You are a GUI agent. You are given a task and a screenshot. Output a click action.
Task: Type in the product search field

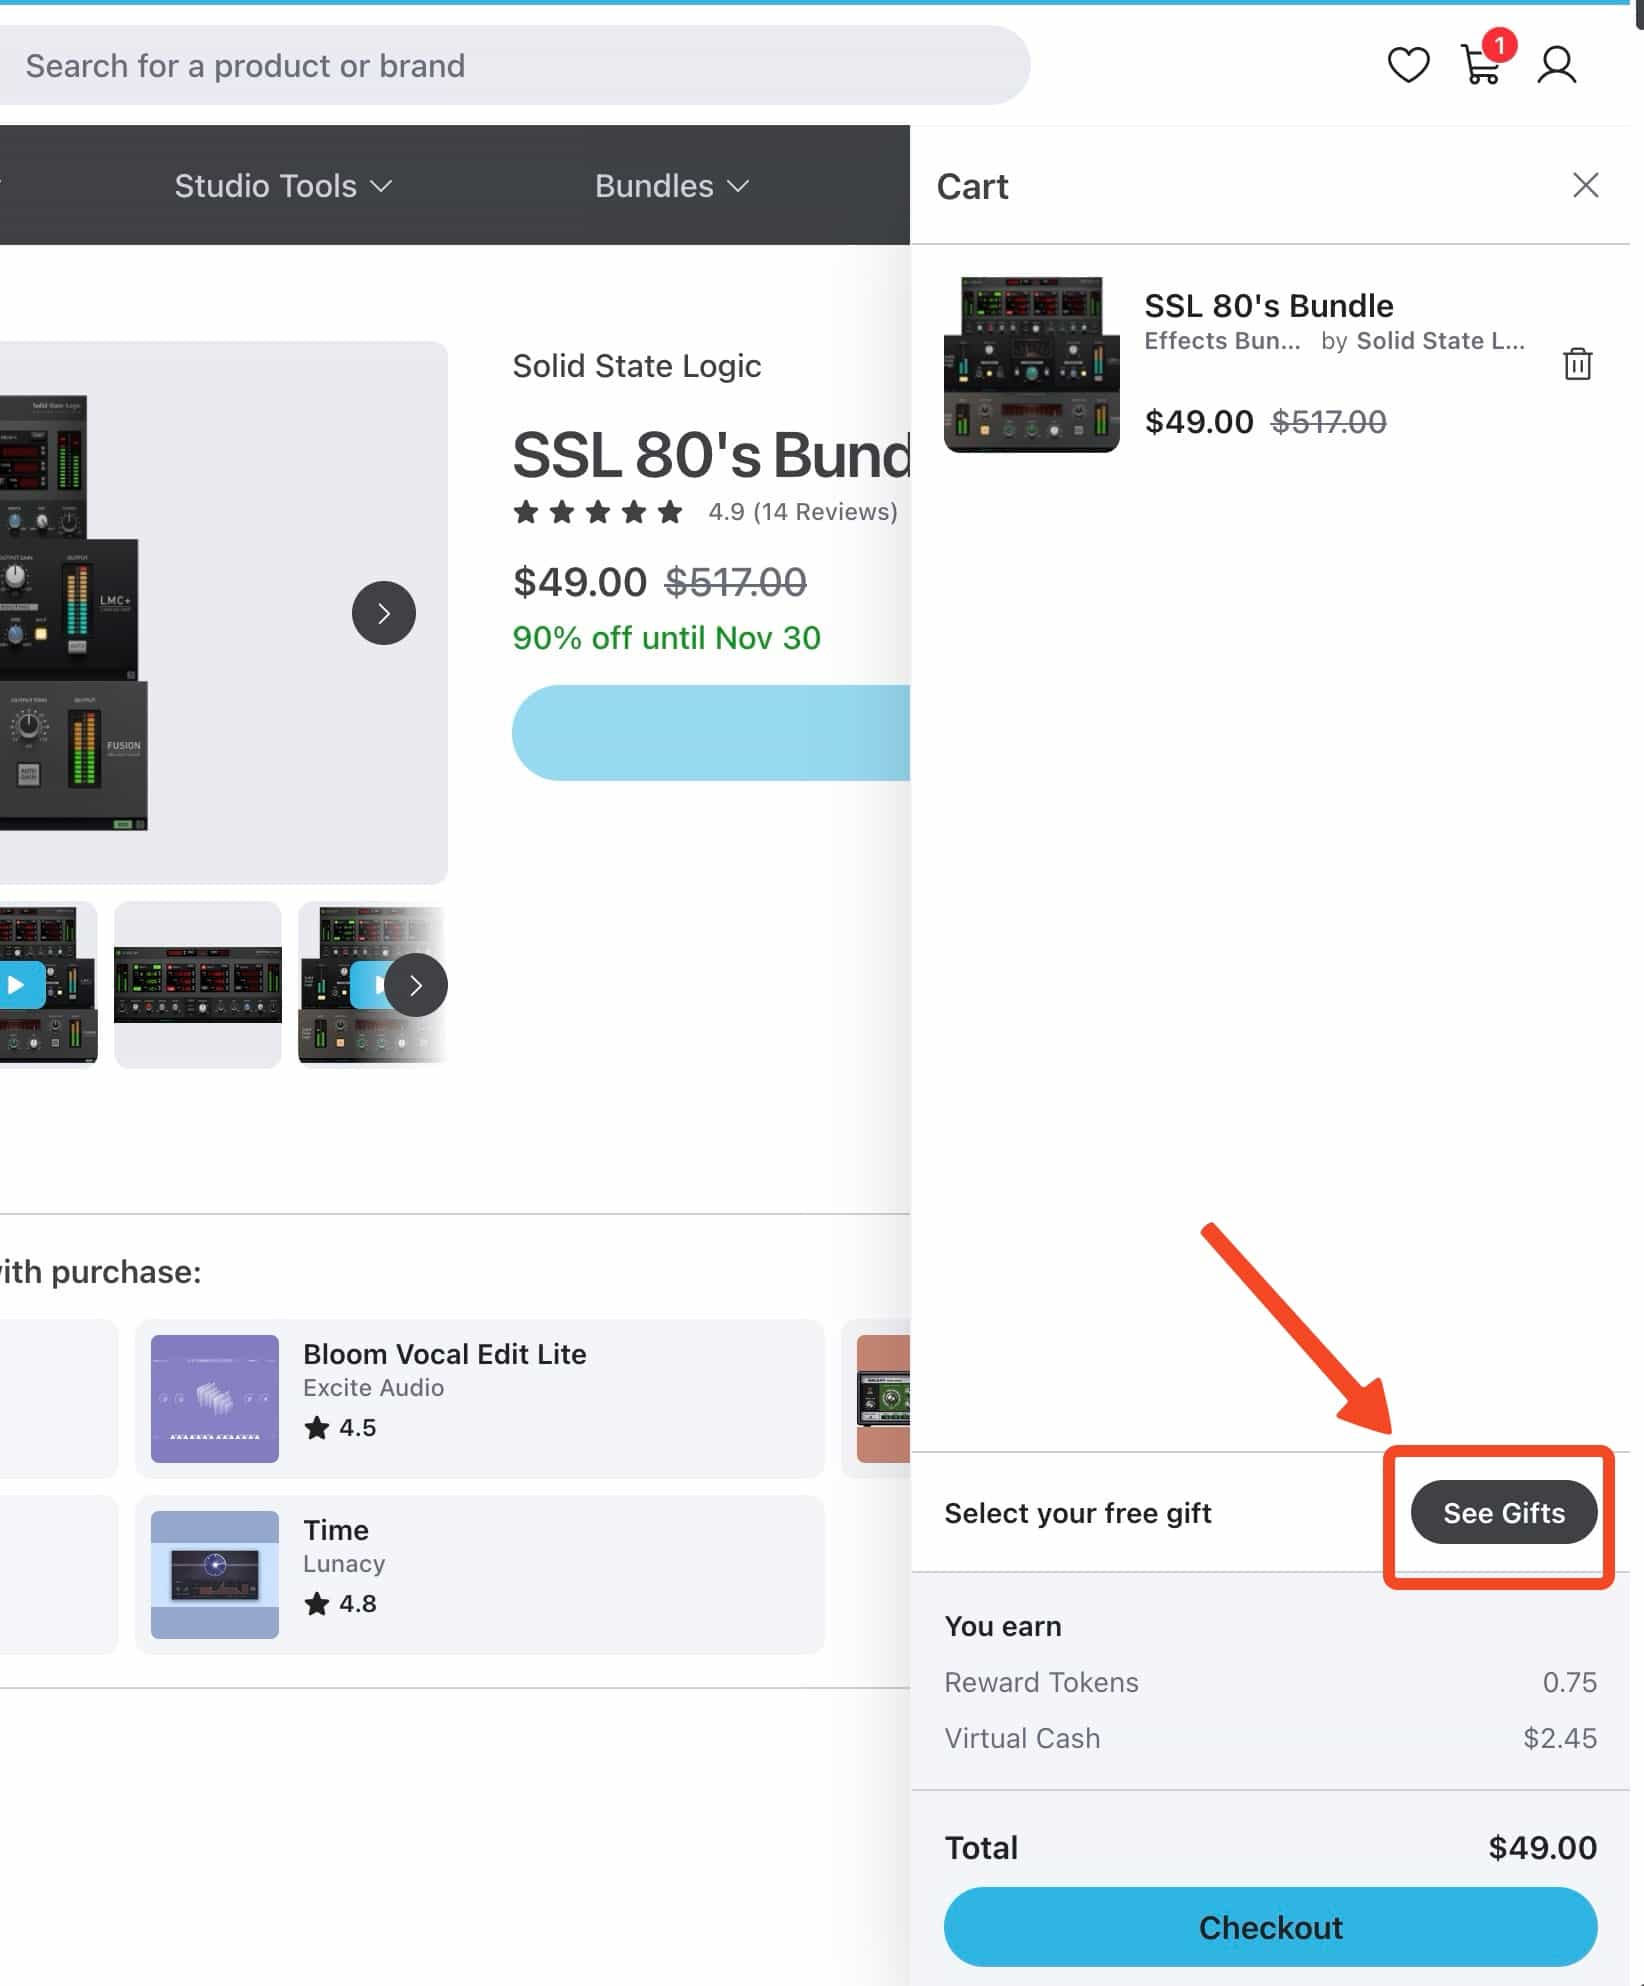click(500, 66)
